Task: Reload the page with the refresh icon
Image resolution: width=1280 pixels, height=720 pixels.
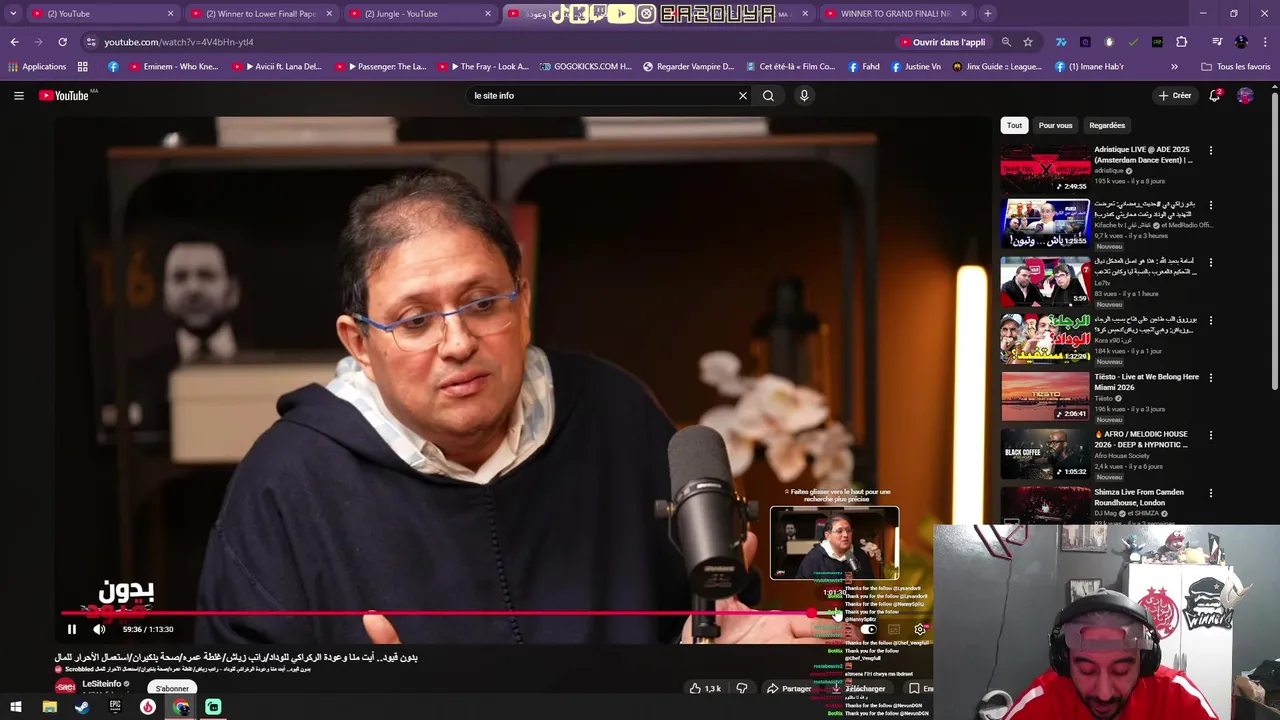Action: coord(62,42)
